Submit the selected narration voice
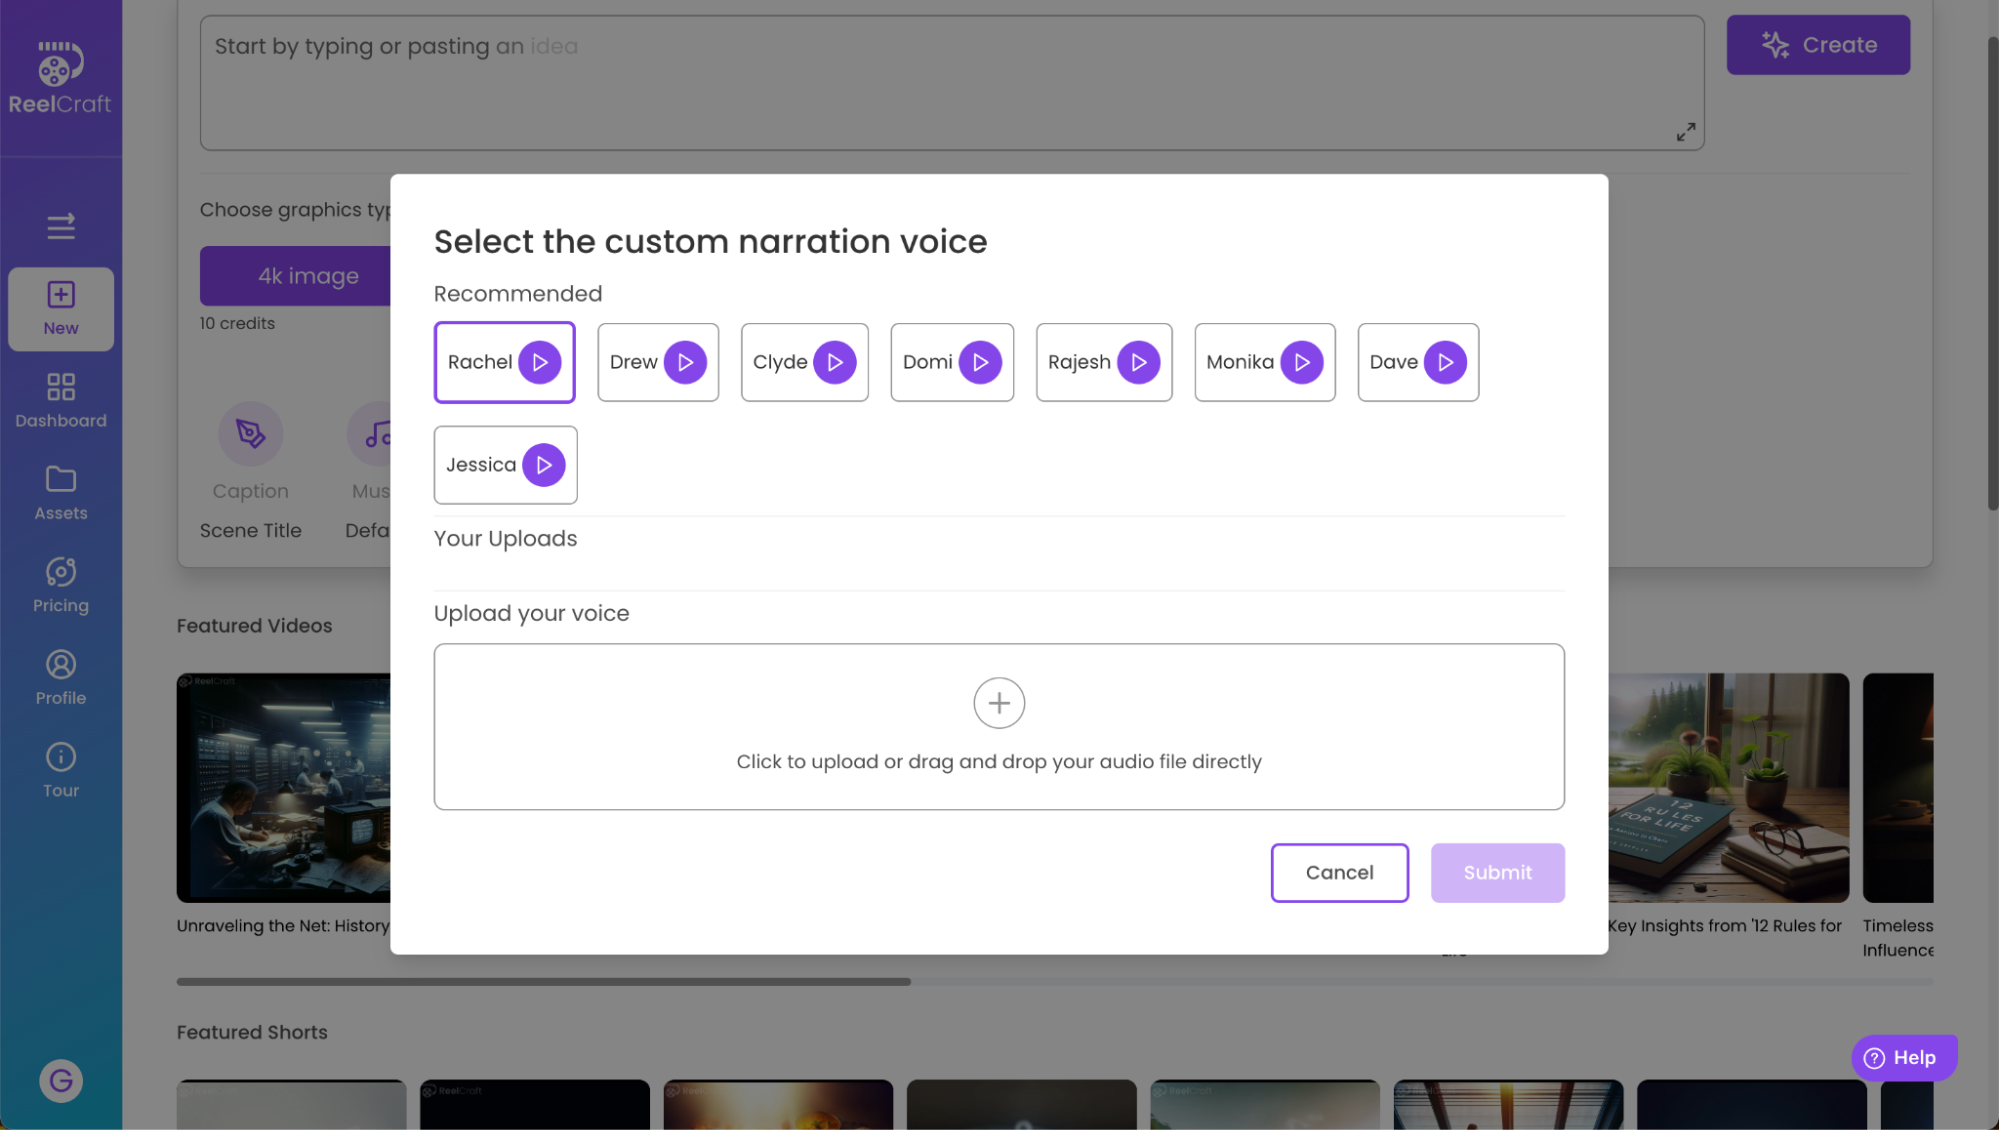The height and width of the screenshot is (1131, 1999). [x=1497, y=873]
